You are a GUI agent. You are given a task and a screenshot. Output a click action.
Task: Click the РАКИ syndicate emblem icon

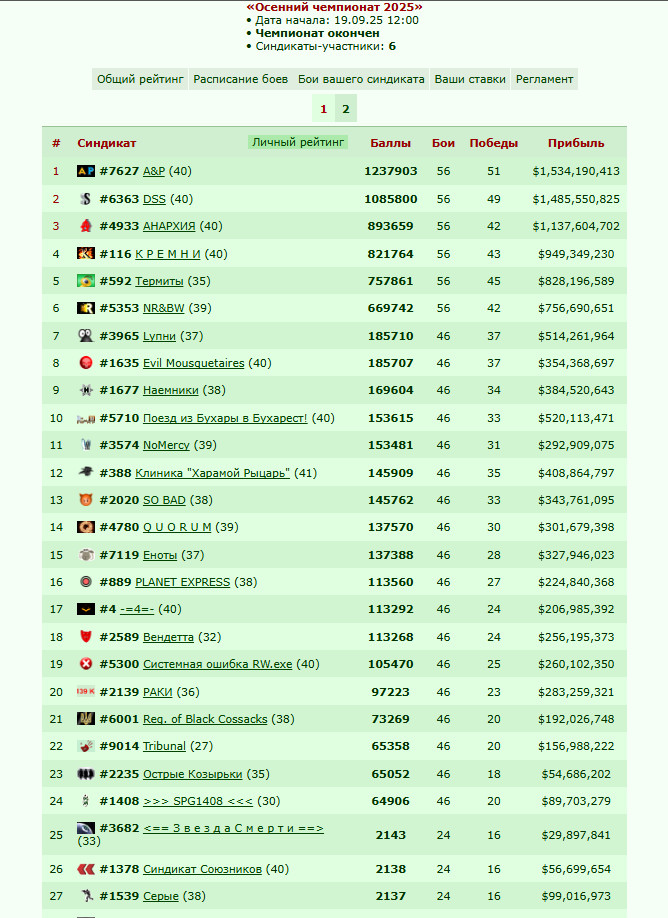tap(86, 691)
